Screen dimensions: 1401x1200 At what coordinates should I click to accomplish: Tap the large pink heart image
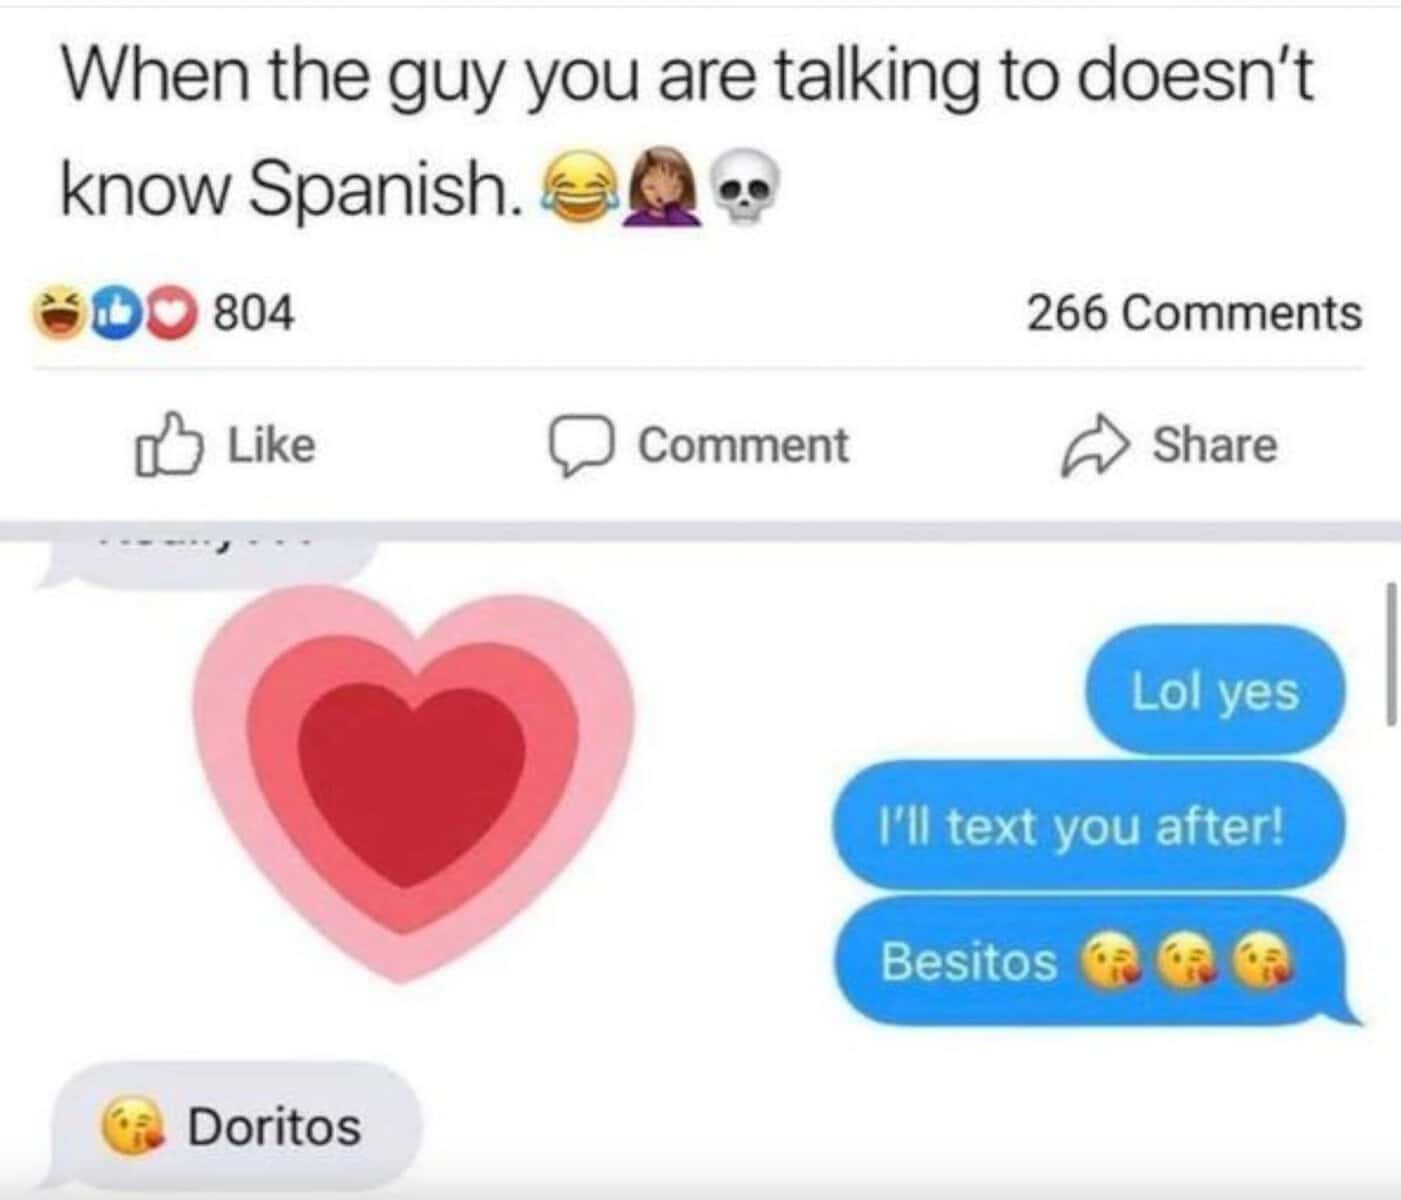[413, 780]
